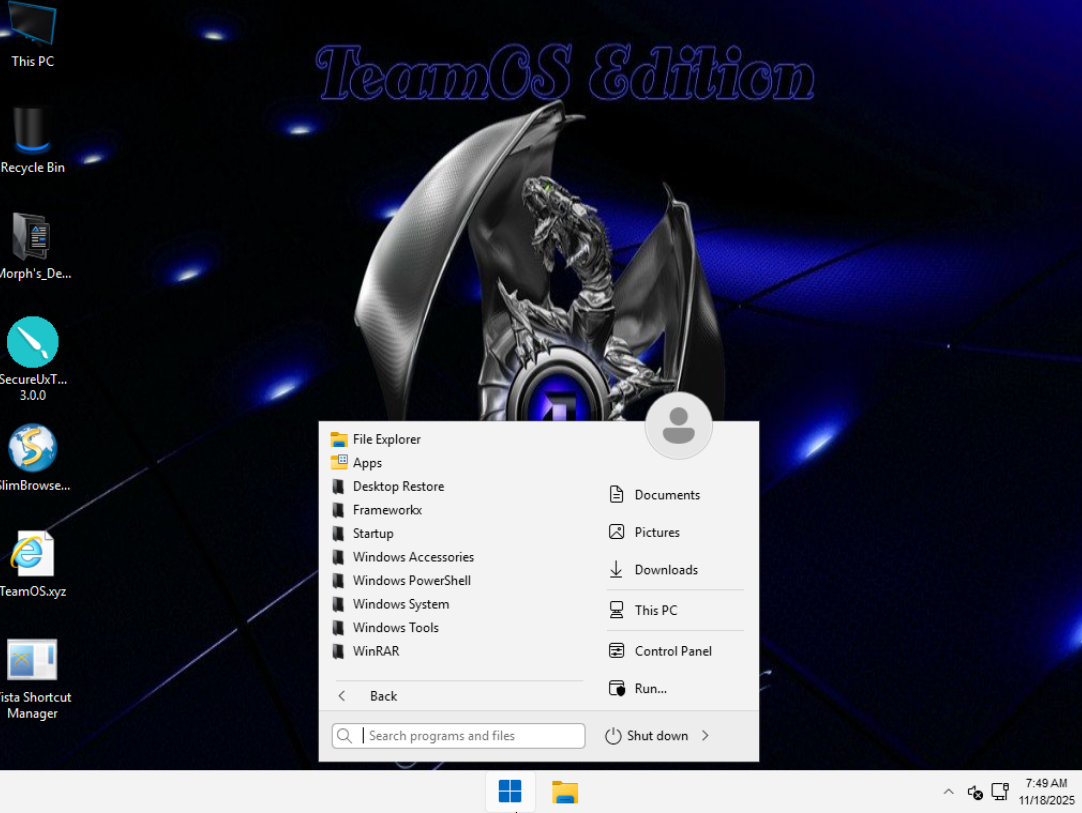The height and width of the screenshot is (813, 1082).
Task: Select SecureUxTheme 3.0.0 desktop icon
Action: [32, 359]
